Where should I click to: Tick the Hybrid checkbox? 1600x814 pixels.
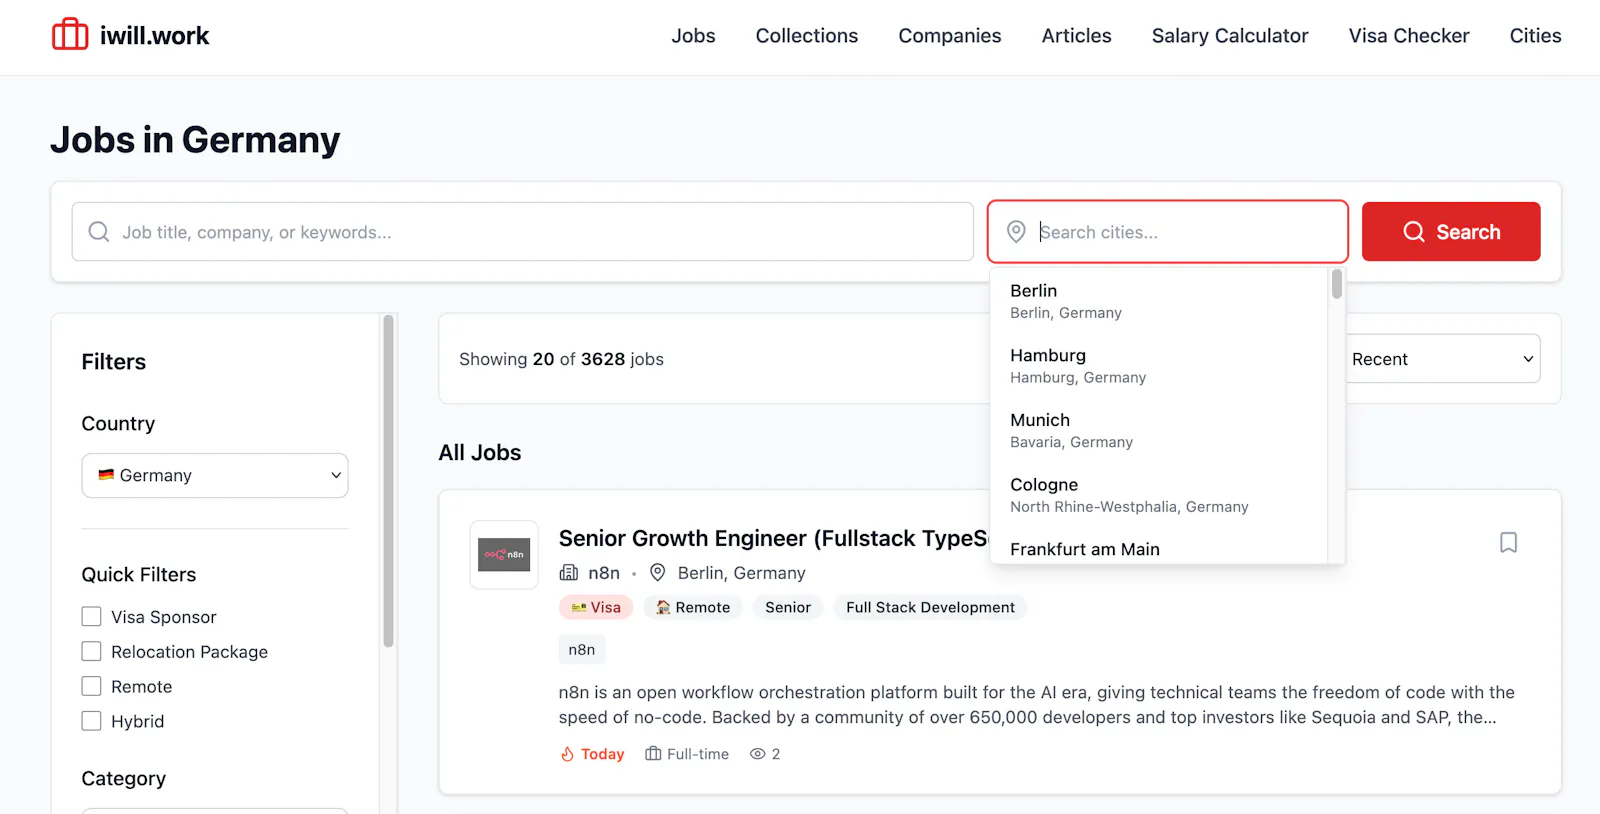click(x=91, y=721)
